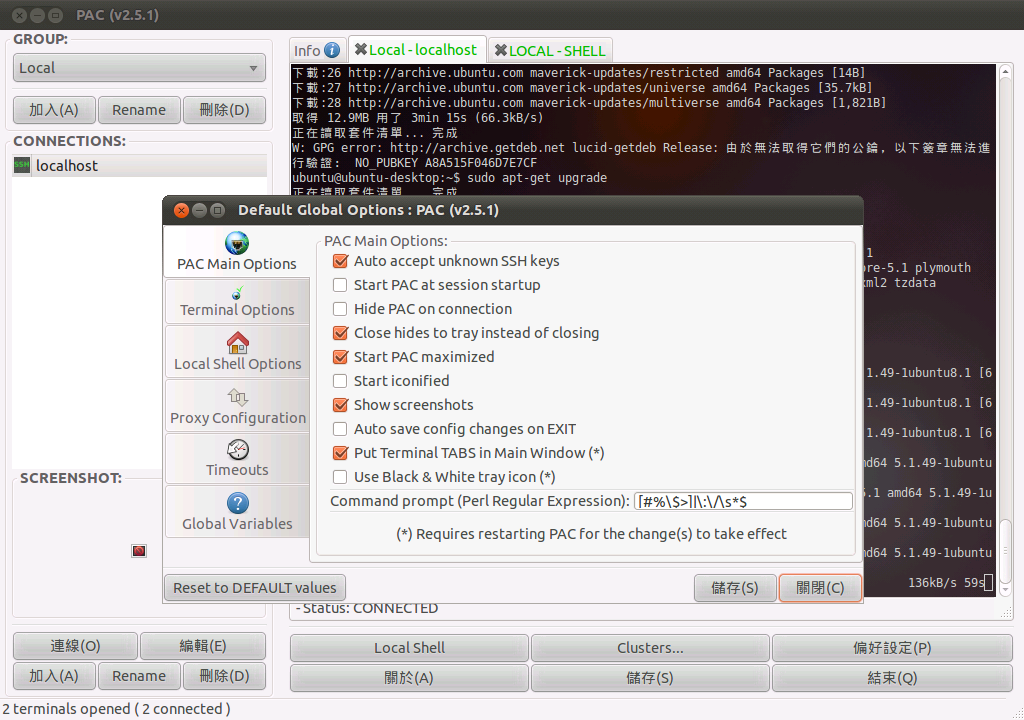Uncheck Start PAC maximized
This screenshot has width=1024, height=720.
[340, 357]
